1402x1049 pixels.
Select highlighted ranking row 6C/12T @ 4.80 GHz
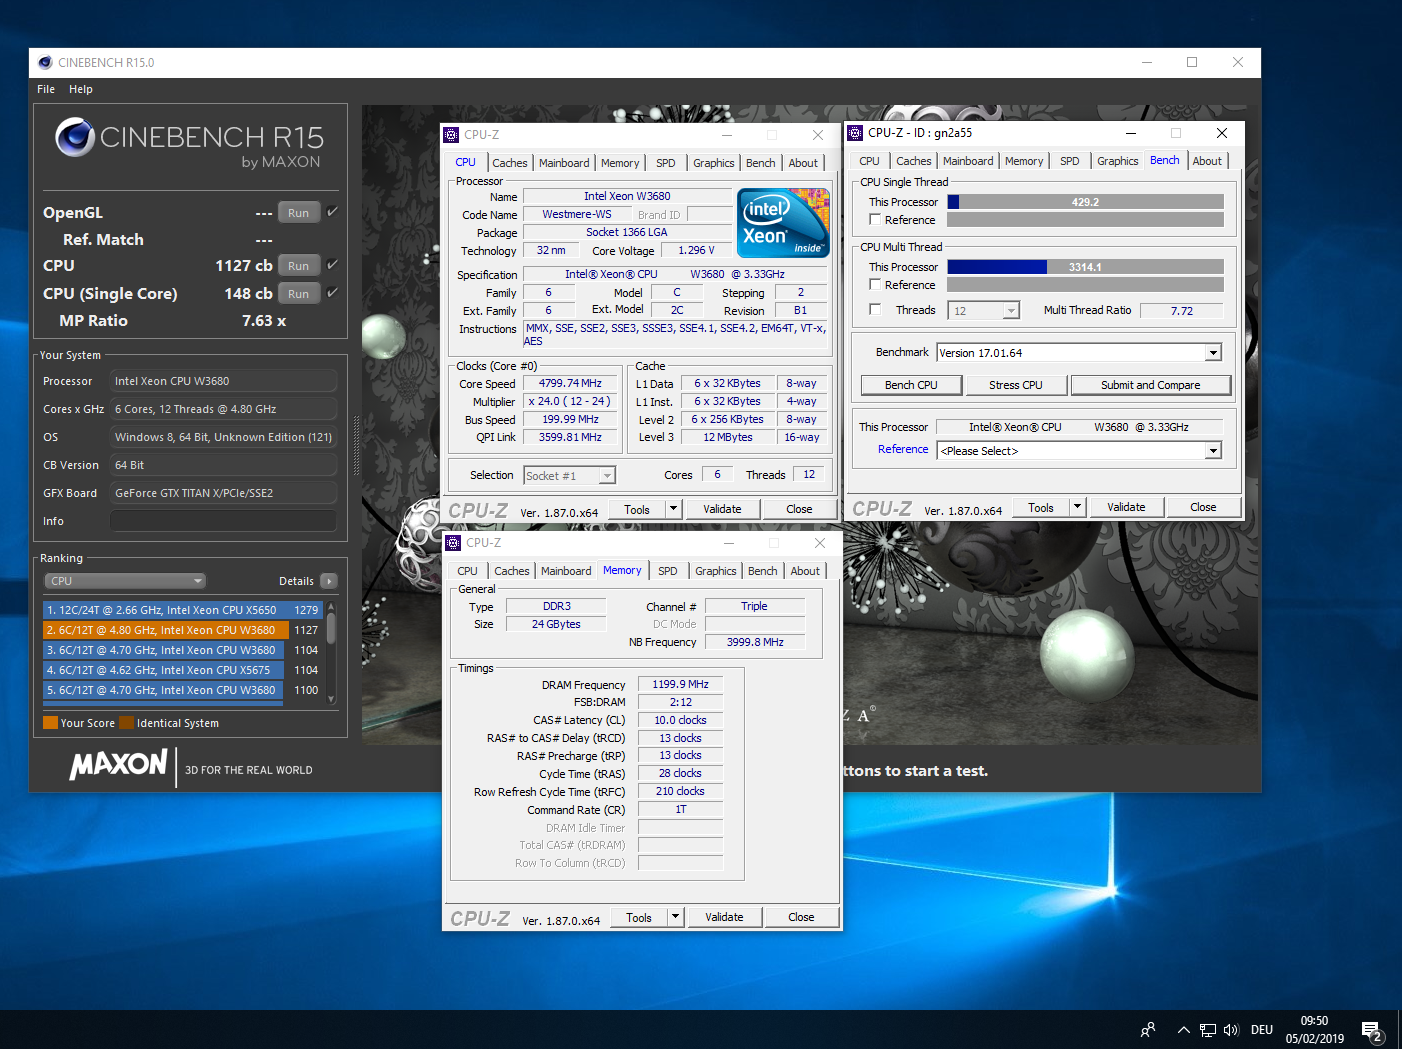182,630
